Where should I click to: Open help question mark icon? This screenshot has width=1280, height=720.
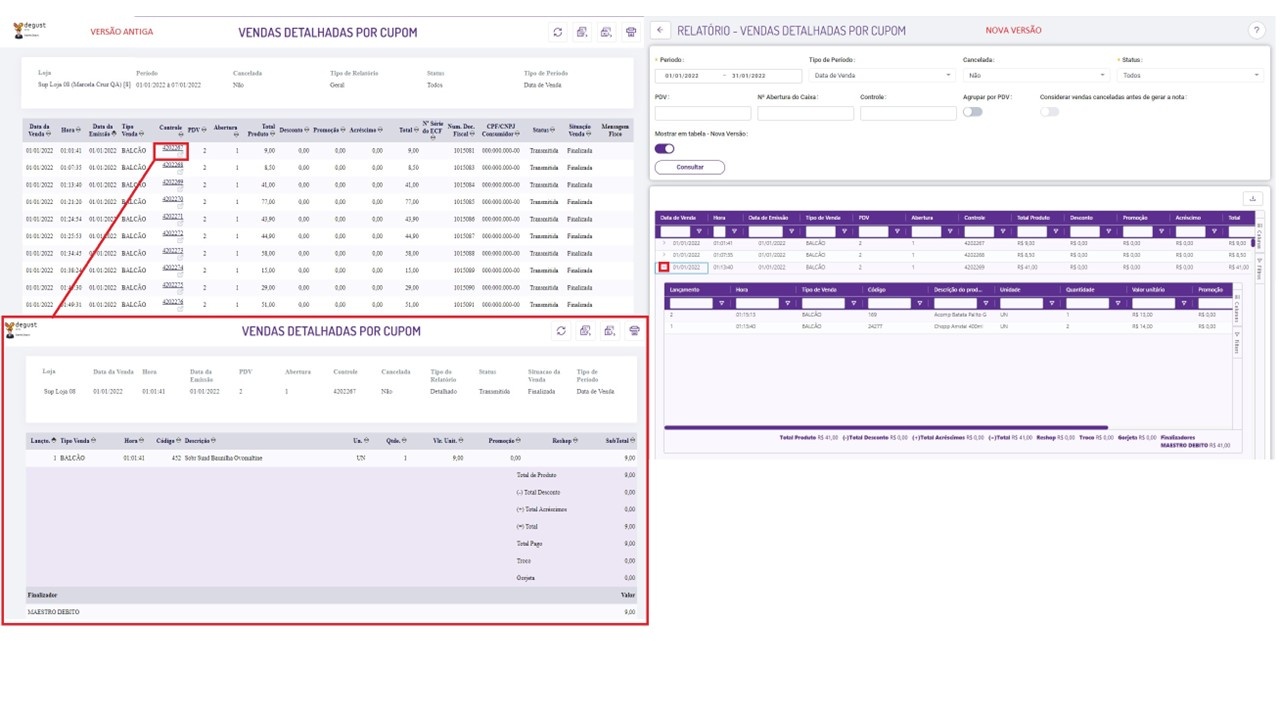(1257, 30)
